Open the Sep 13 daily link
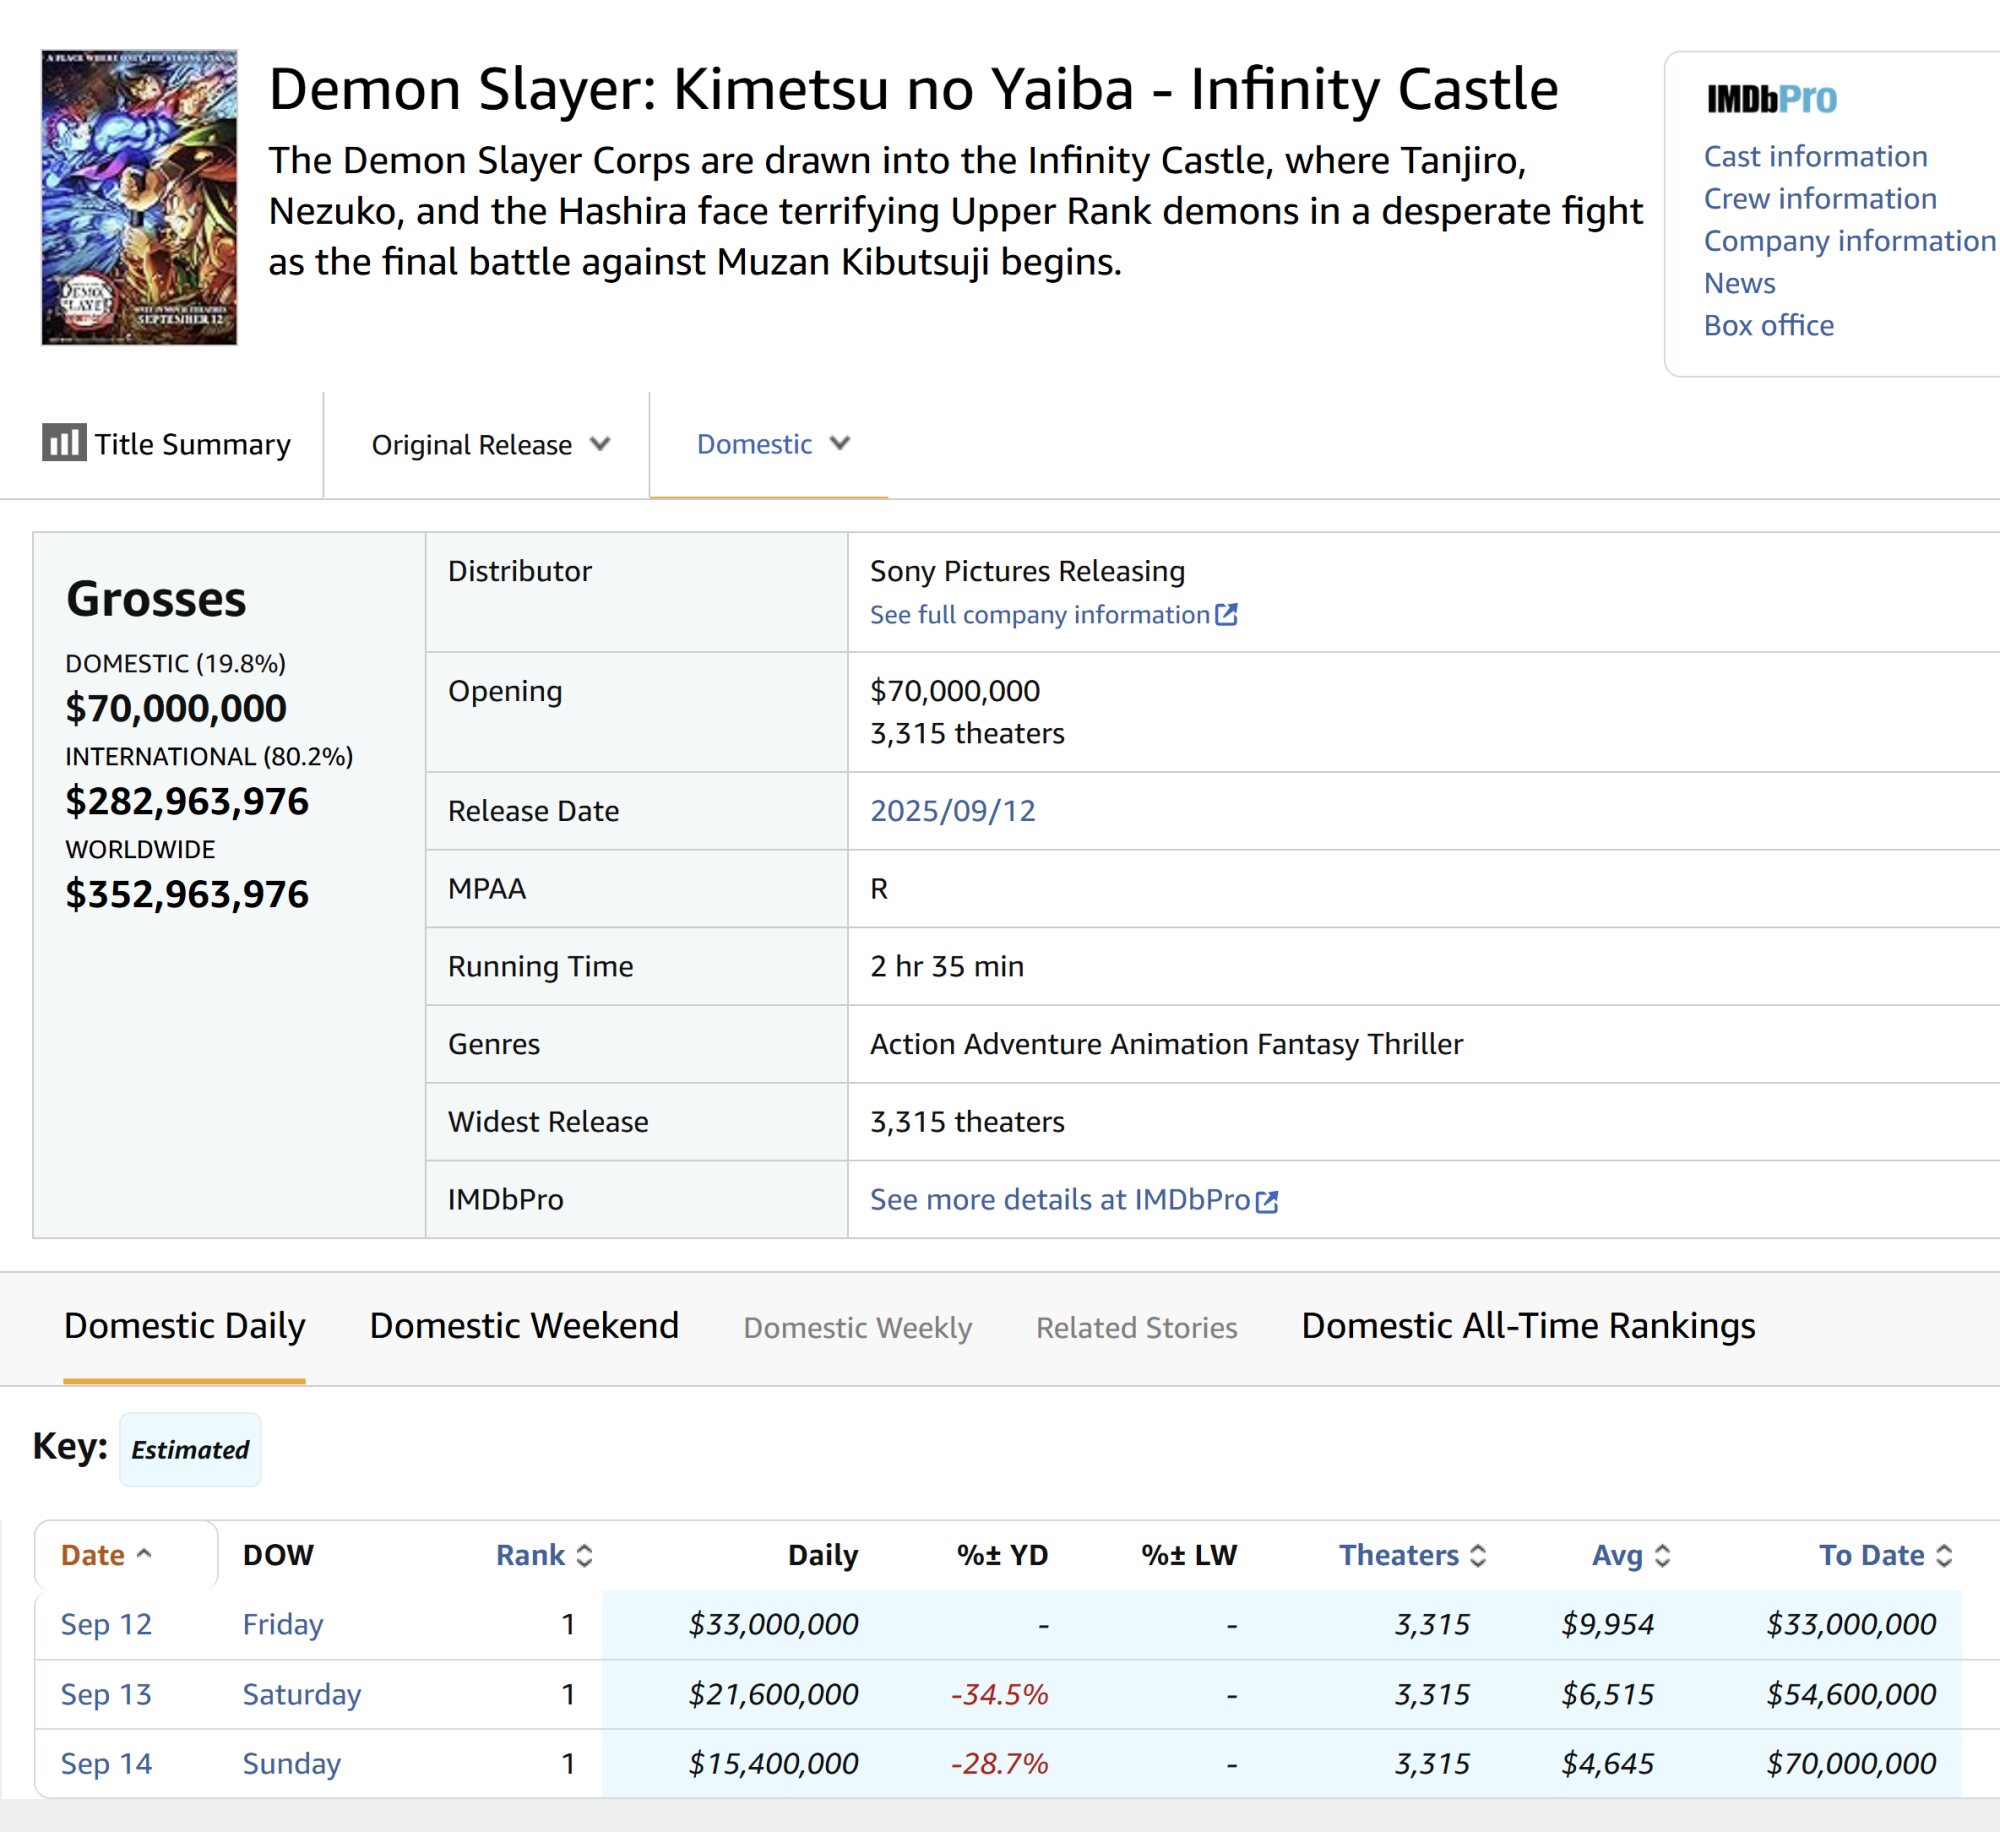Screen dimensions: 2000x1832 click(106, 1694)
